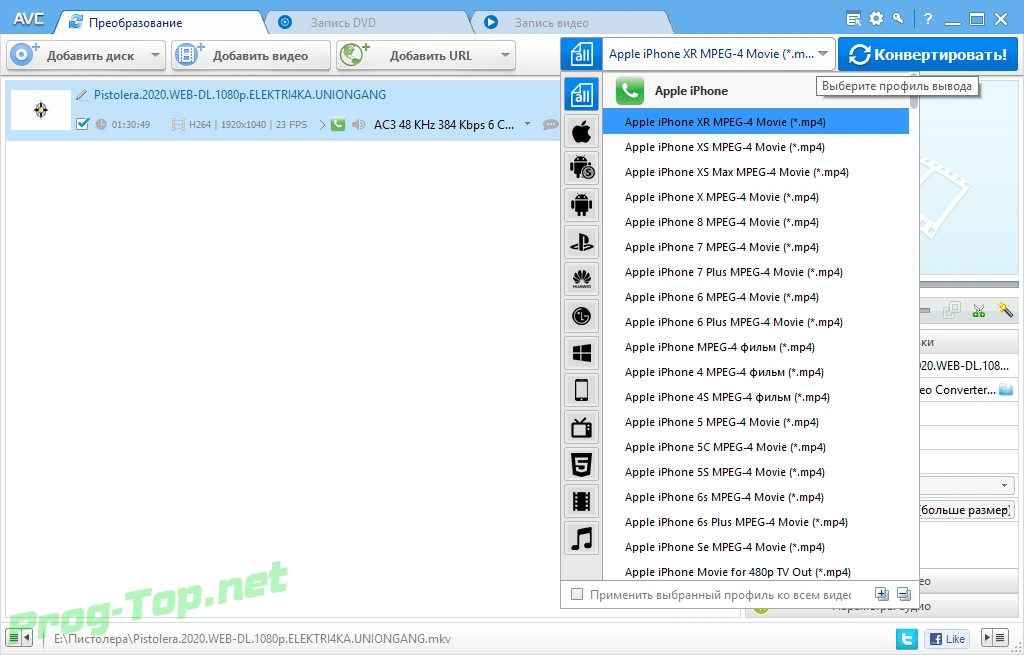Select the Apple devices category icon
Viewport: 1024px width, 655px height.
point(581,133)
